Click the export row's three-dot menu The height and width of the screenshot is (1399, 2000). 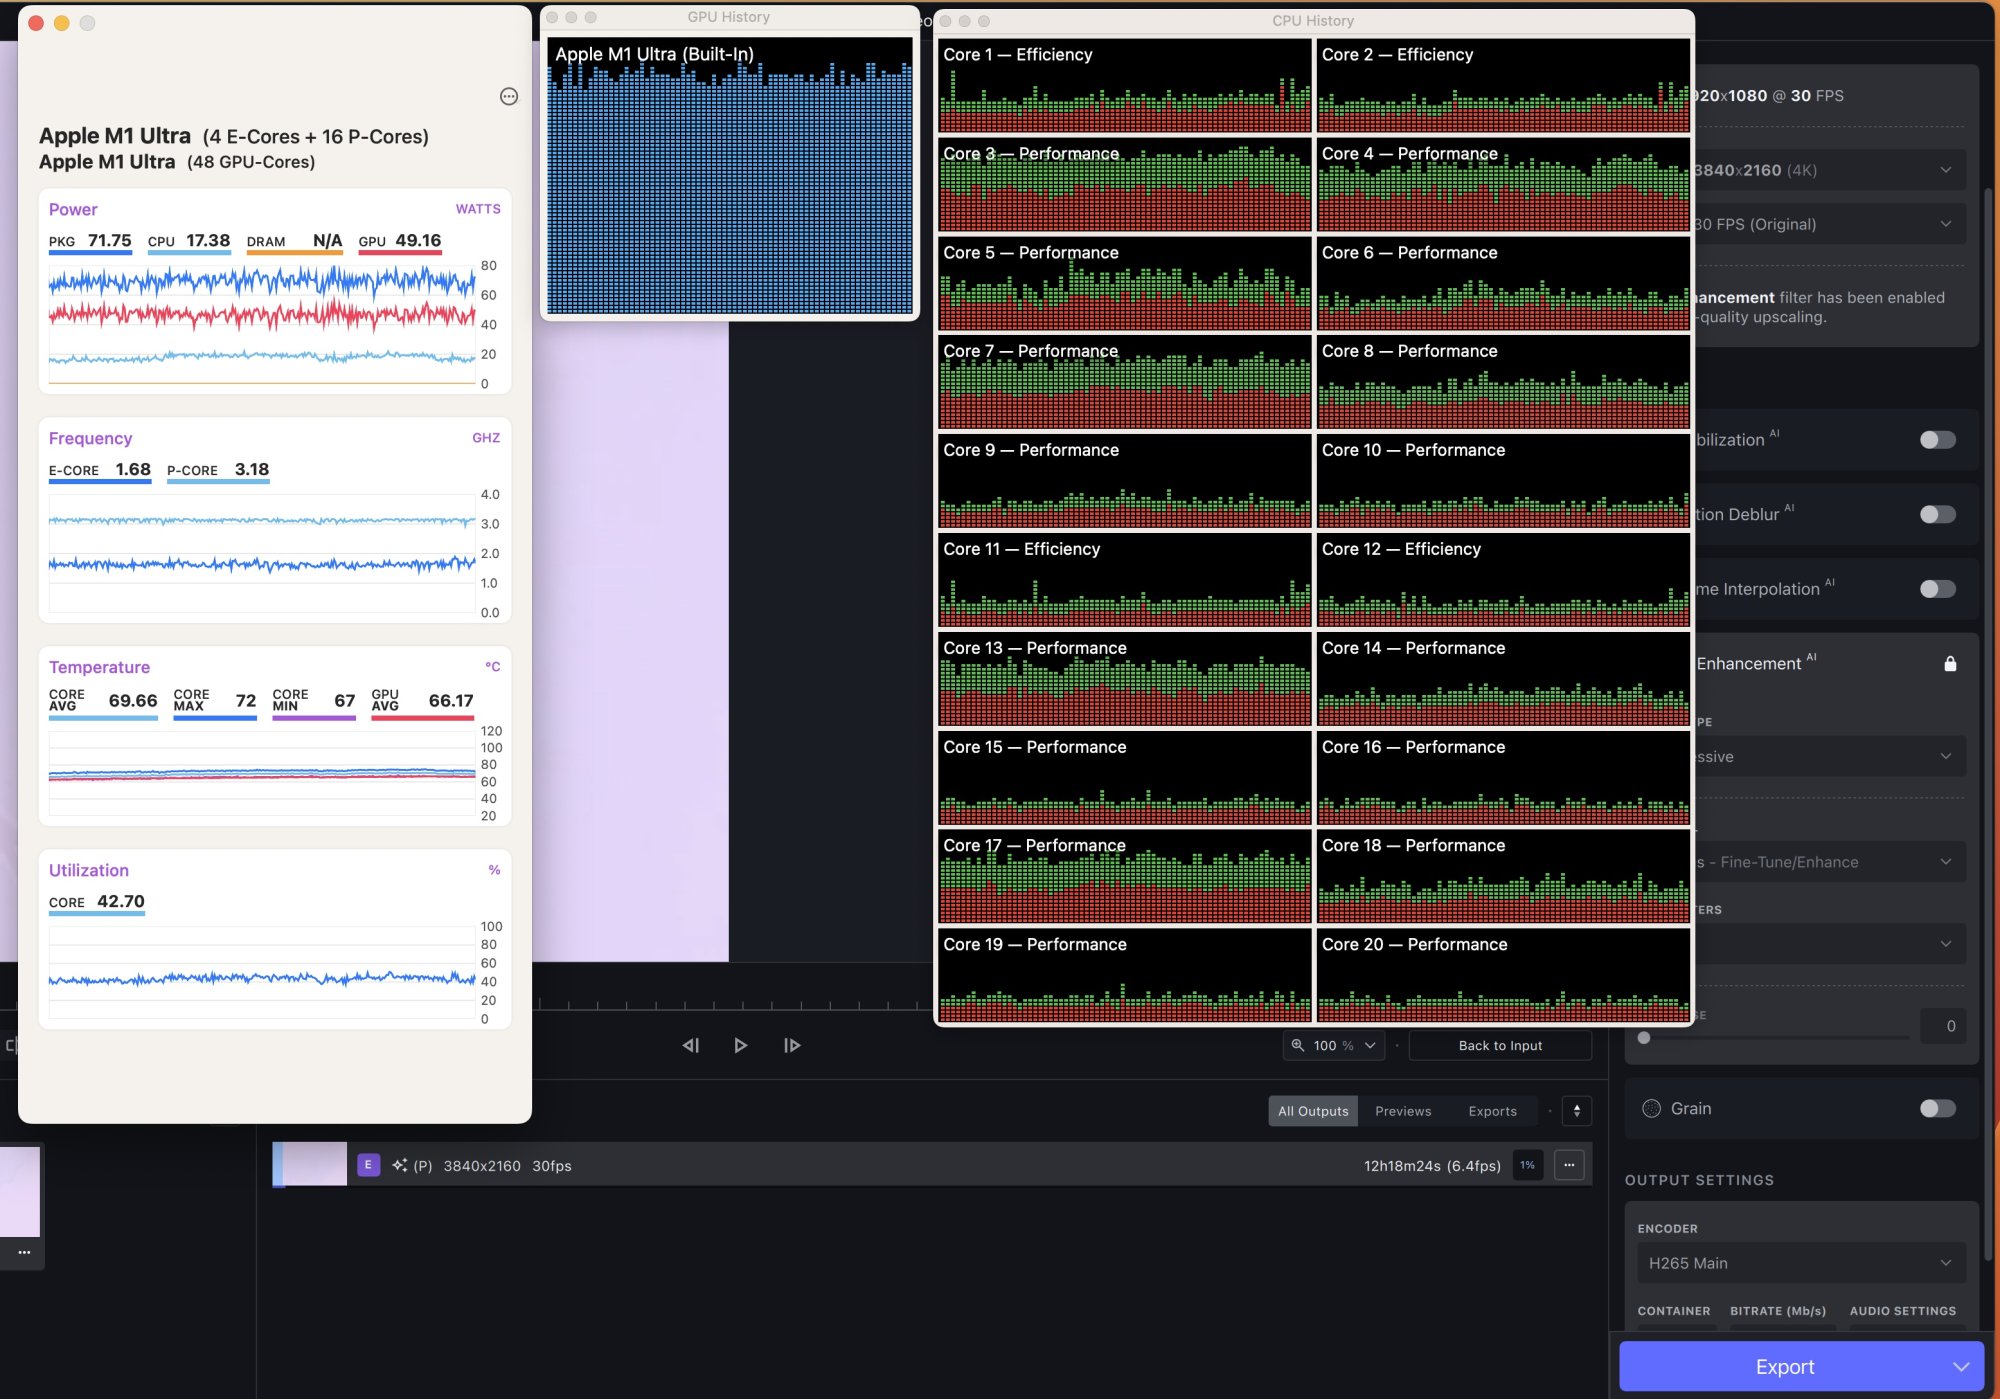(x=1569, y=1165)
